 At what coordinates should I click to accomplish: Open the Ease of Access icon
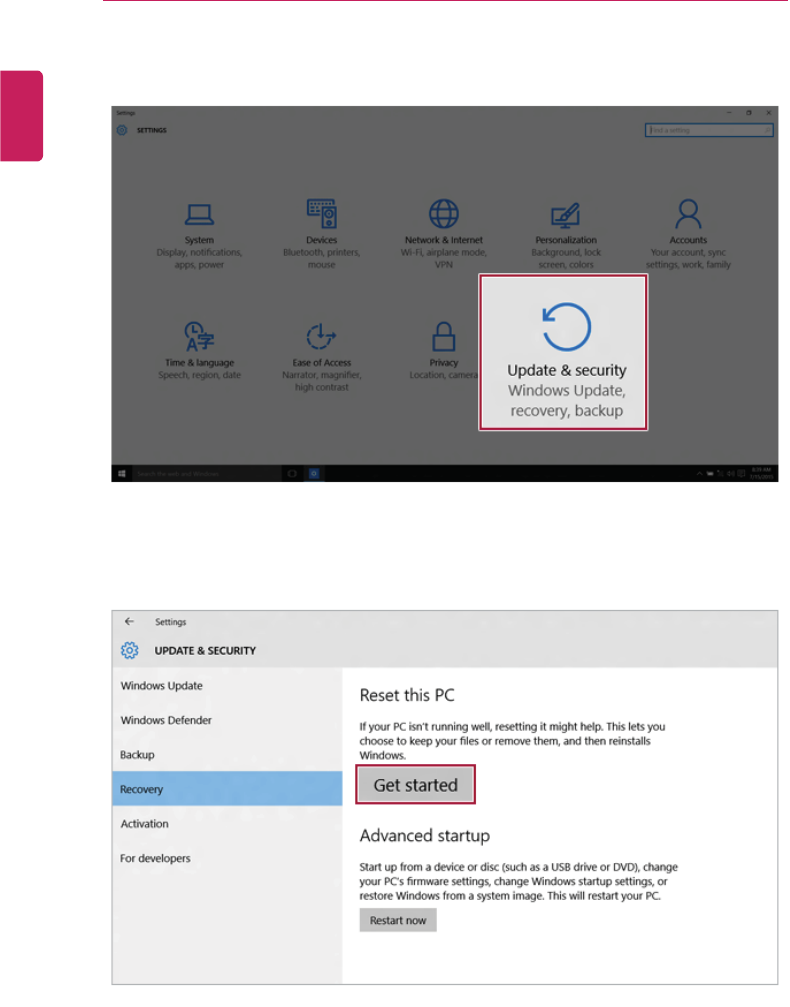point(321,337)
